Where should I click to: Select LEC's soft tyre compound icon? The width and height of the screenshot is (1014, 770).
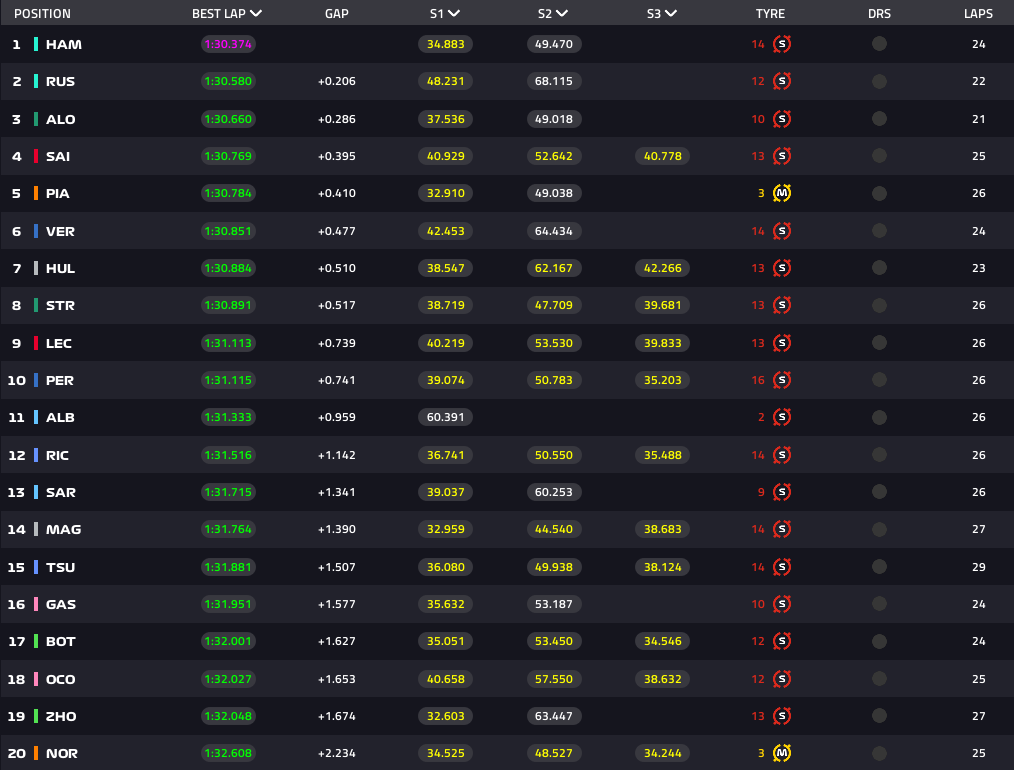(782, 343)
